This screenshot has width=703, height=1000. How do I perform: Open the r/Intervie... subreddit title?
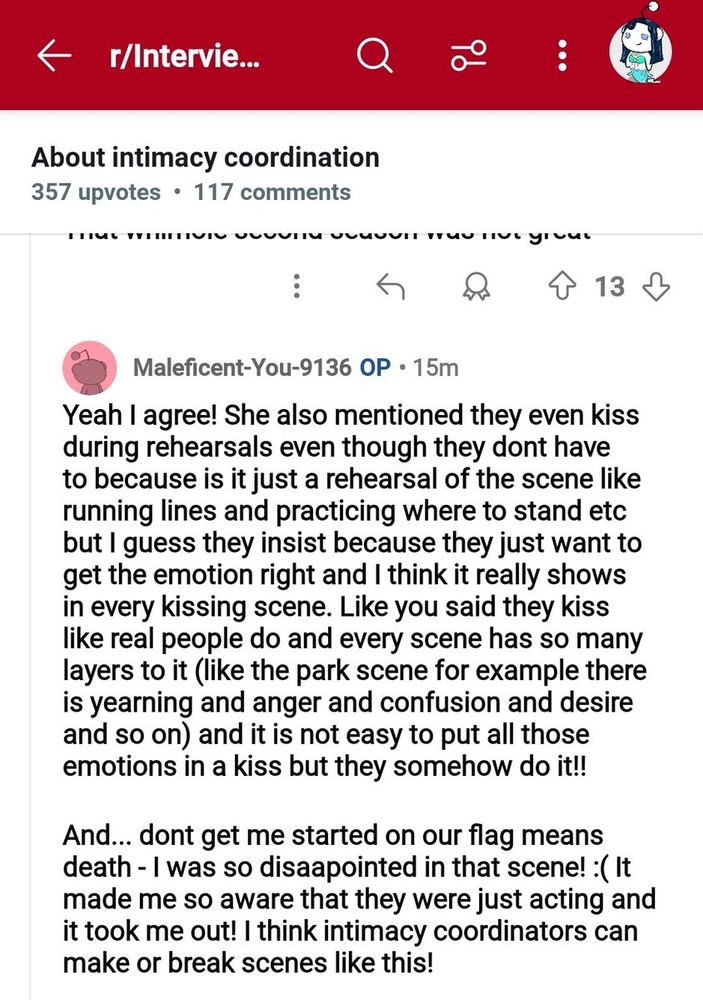click(184, 57)
